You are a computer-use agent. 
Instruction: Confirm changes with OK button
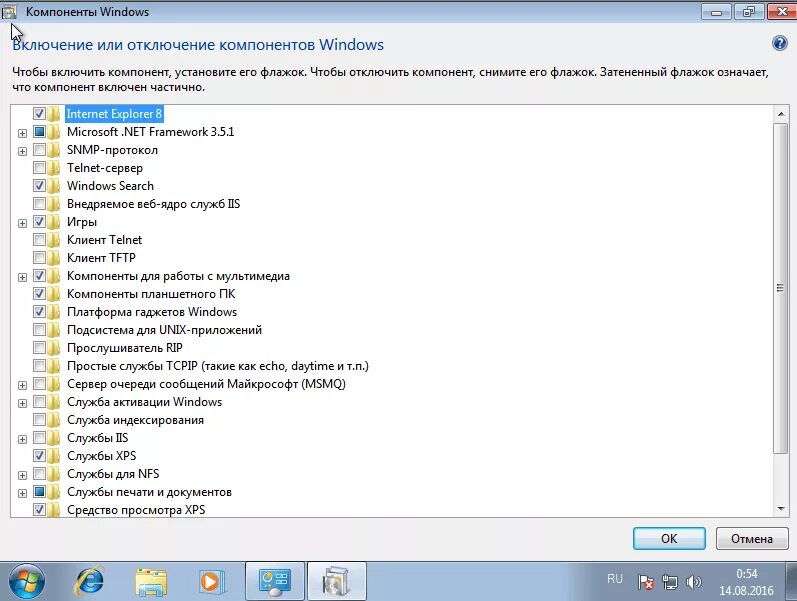click(669, 538)
